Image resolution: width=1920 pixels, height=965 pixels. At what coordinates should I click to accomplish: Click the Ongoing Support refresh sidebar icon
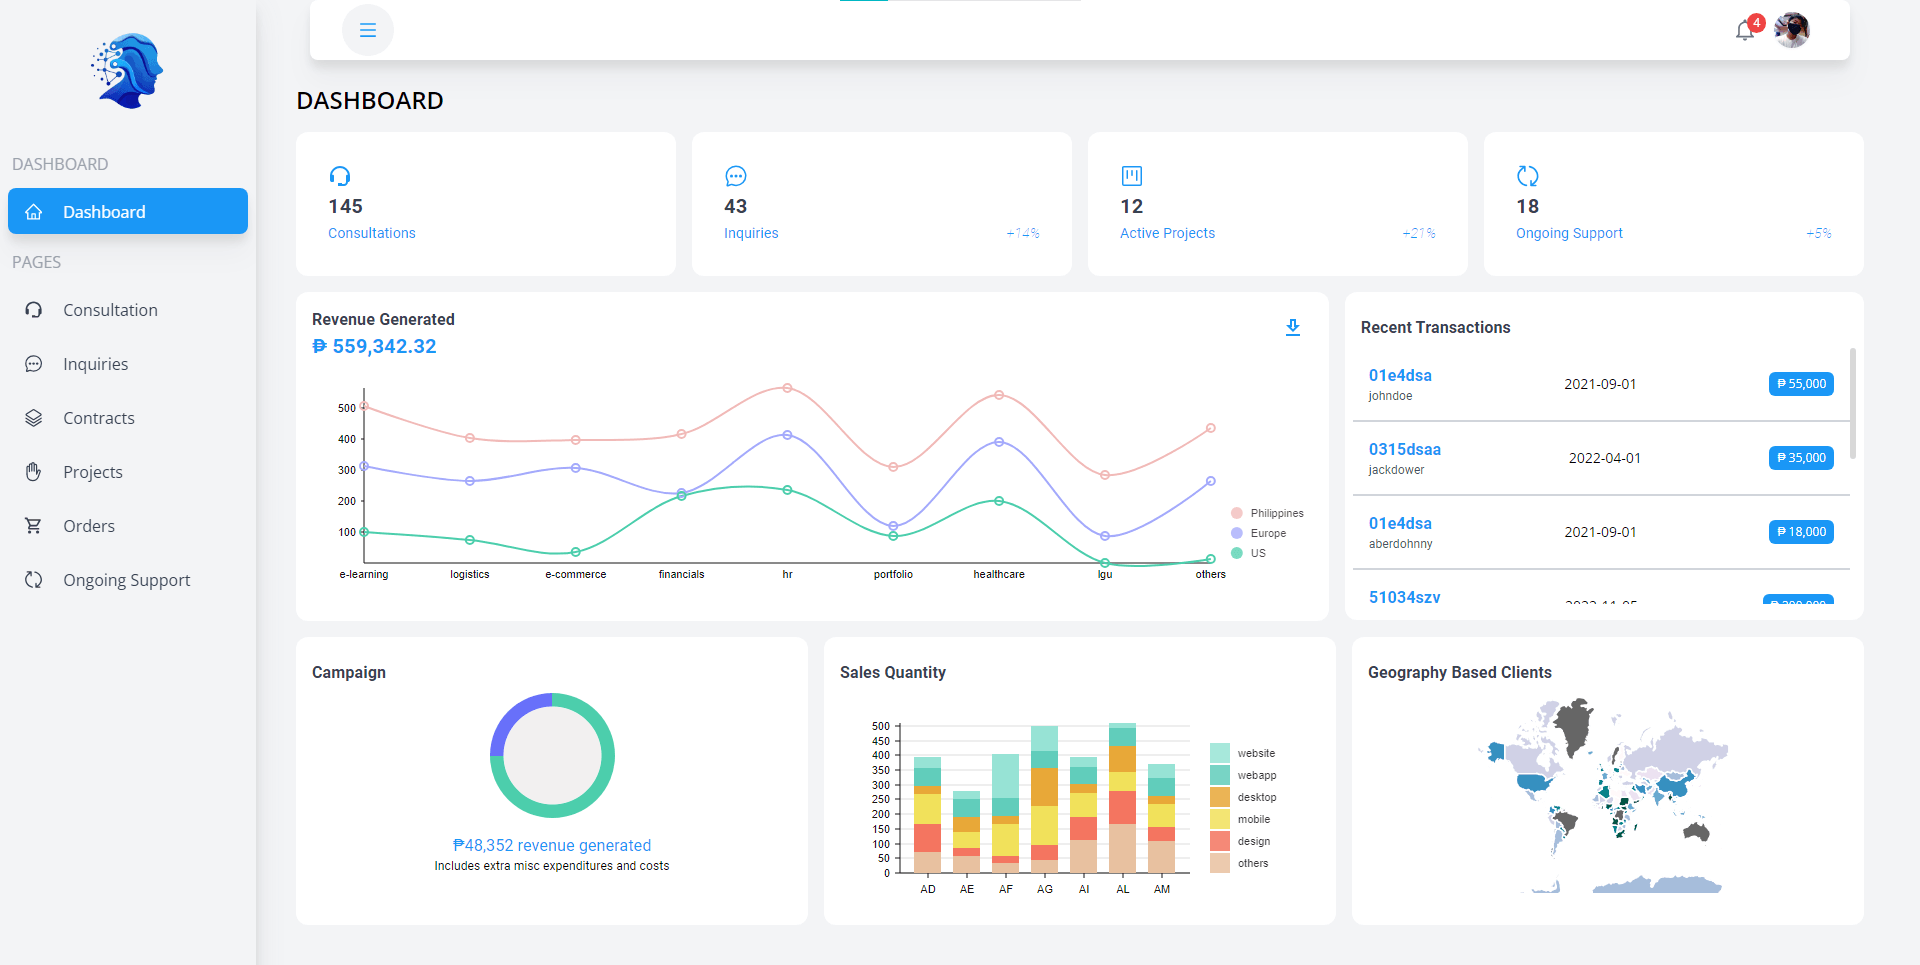click(x=34, y=580)
